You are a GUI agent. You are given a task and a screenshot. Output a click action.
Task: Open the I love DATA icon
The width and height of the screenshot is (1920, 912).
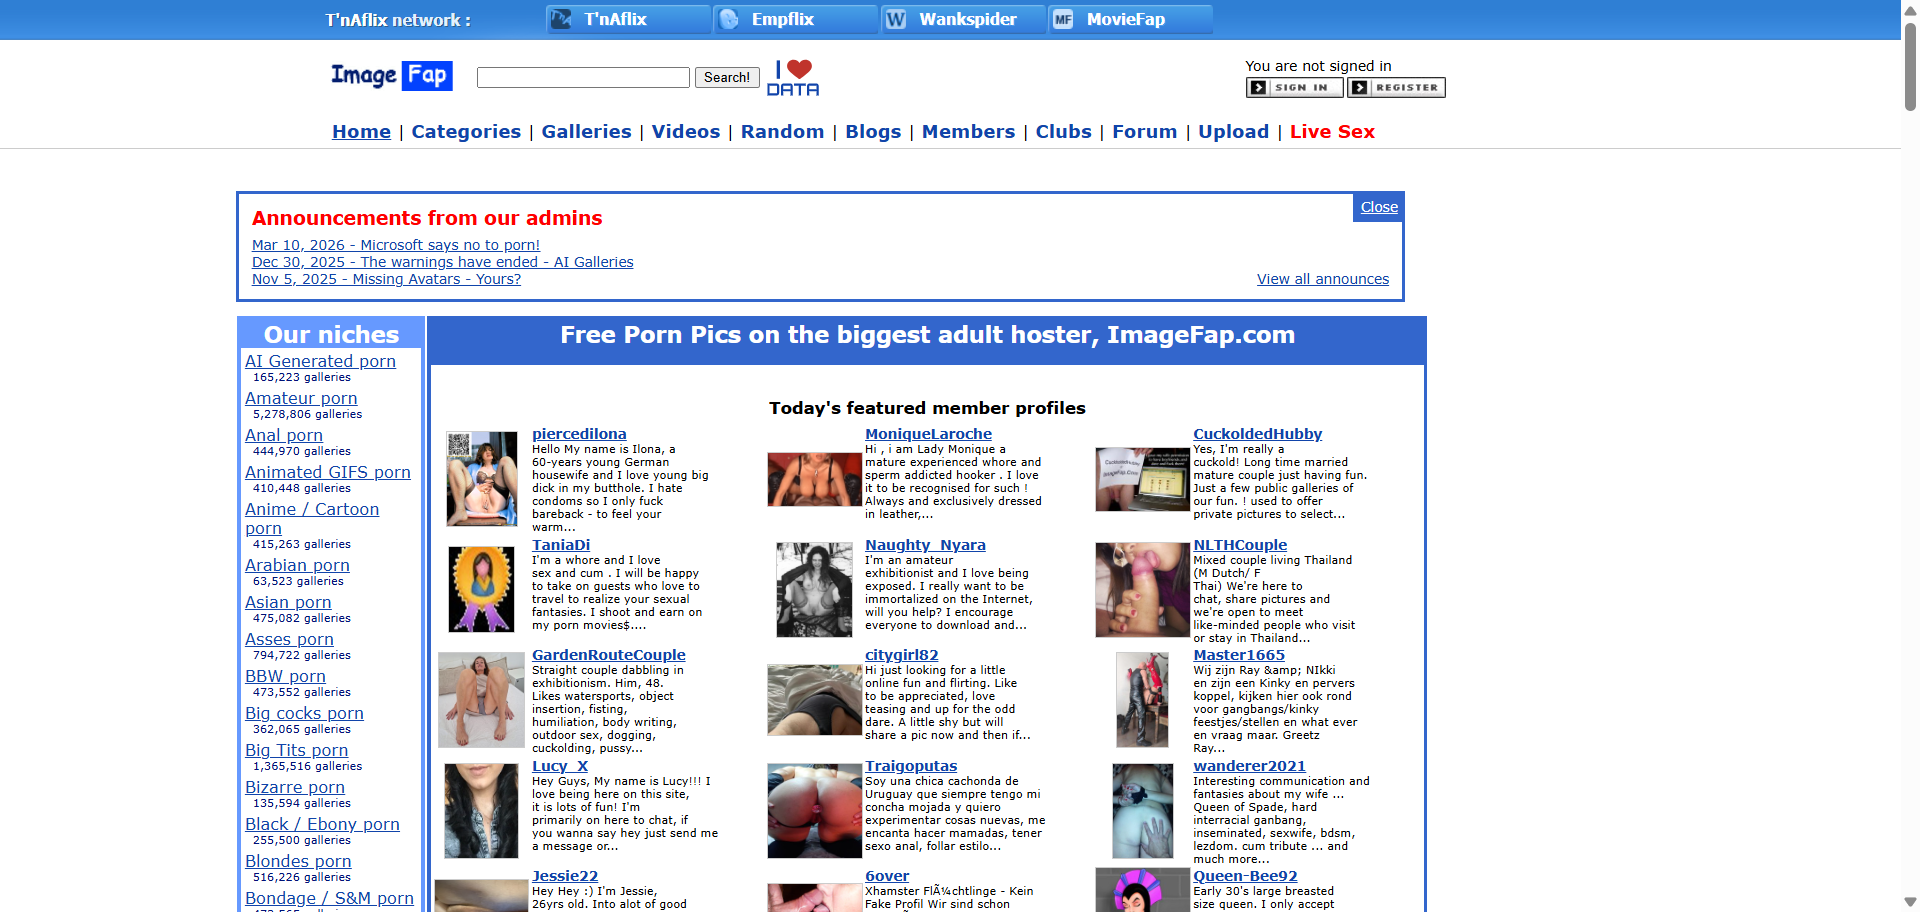point(793,77)
